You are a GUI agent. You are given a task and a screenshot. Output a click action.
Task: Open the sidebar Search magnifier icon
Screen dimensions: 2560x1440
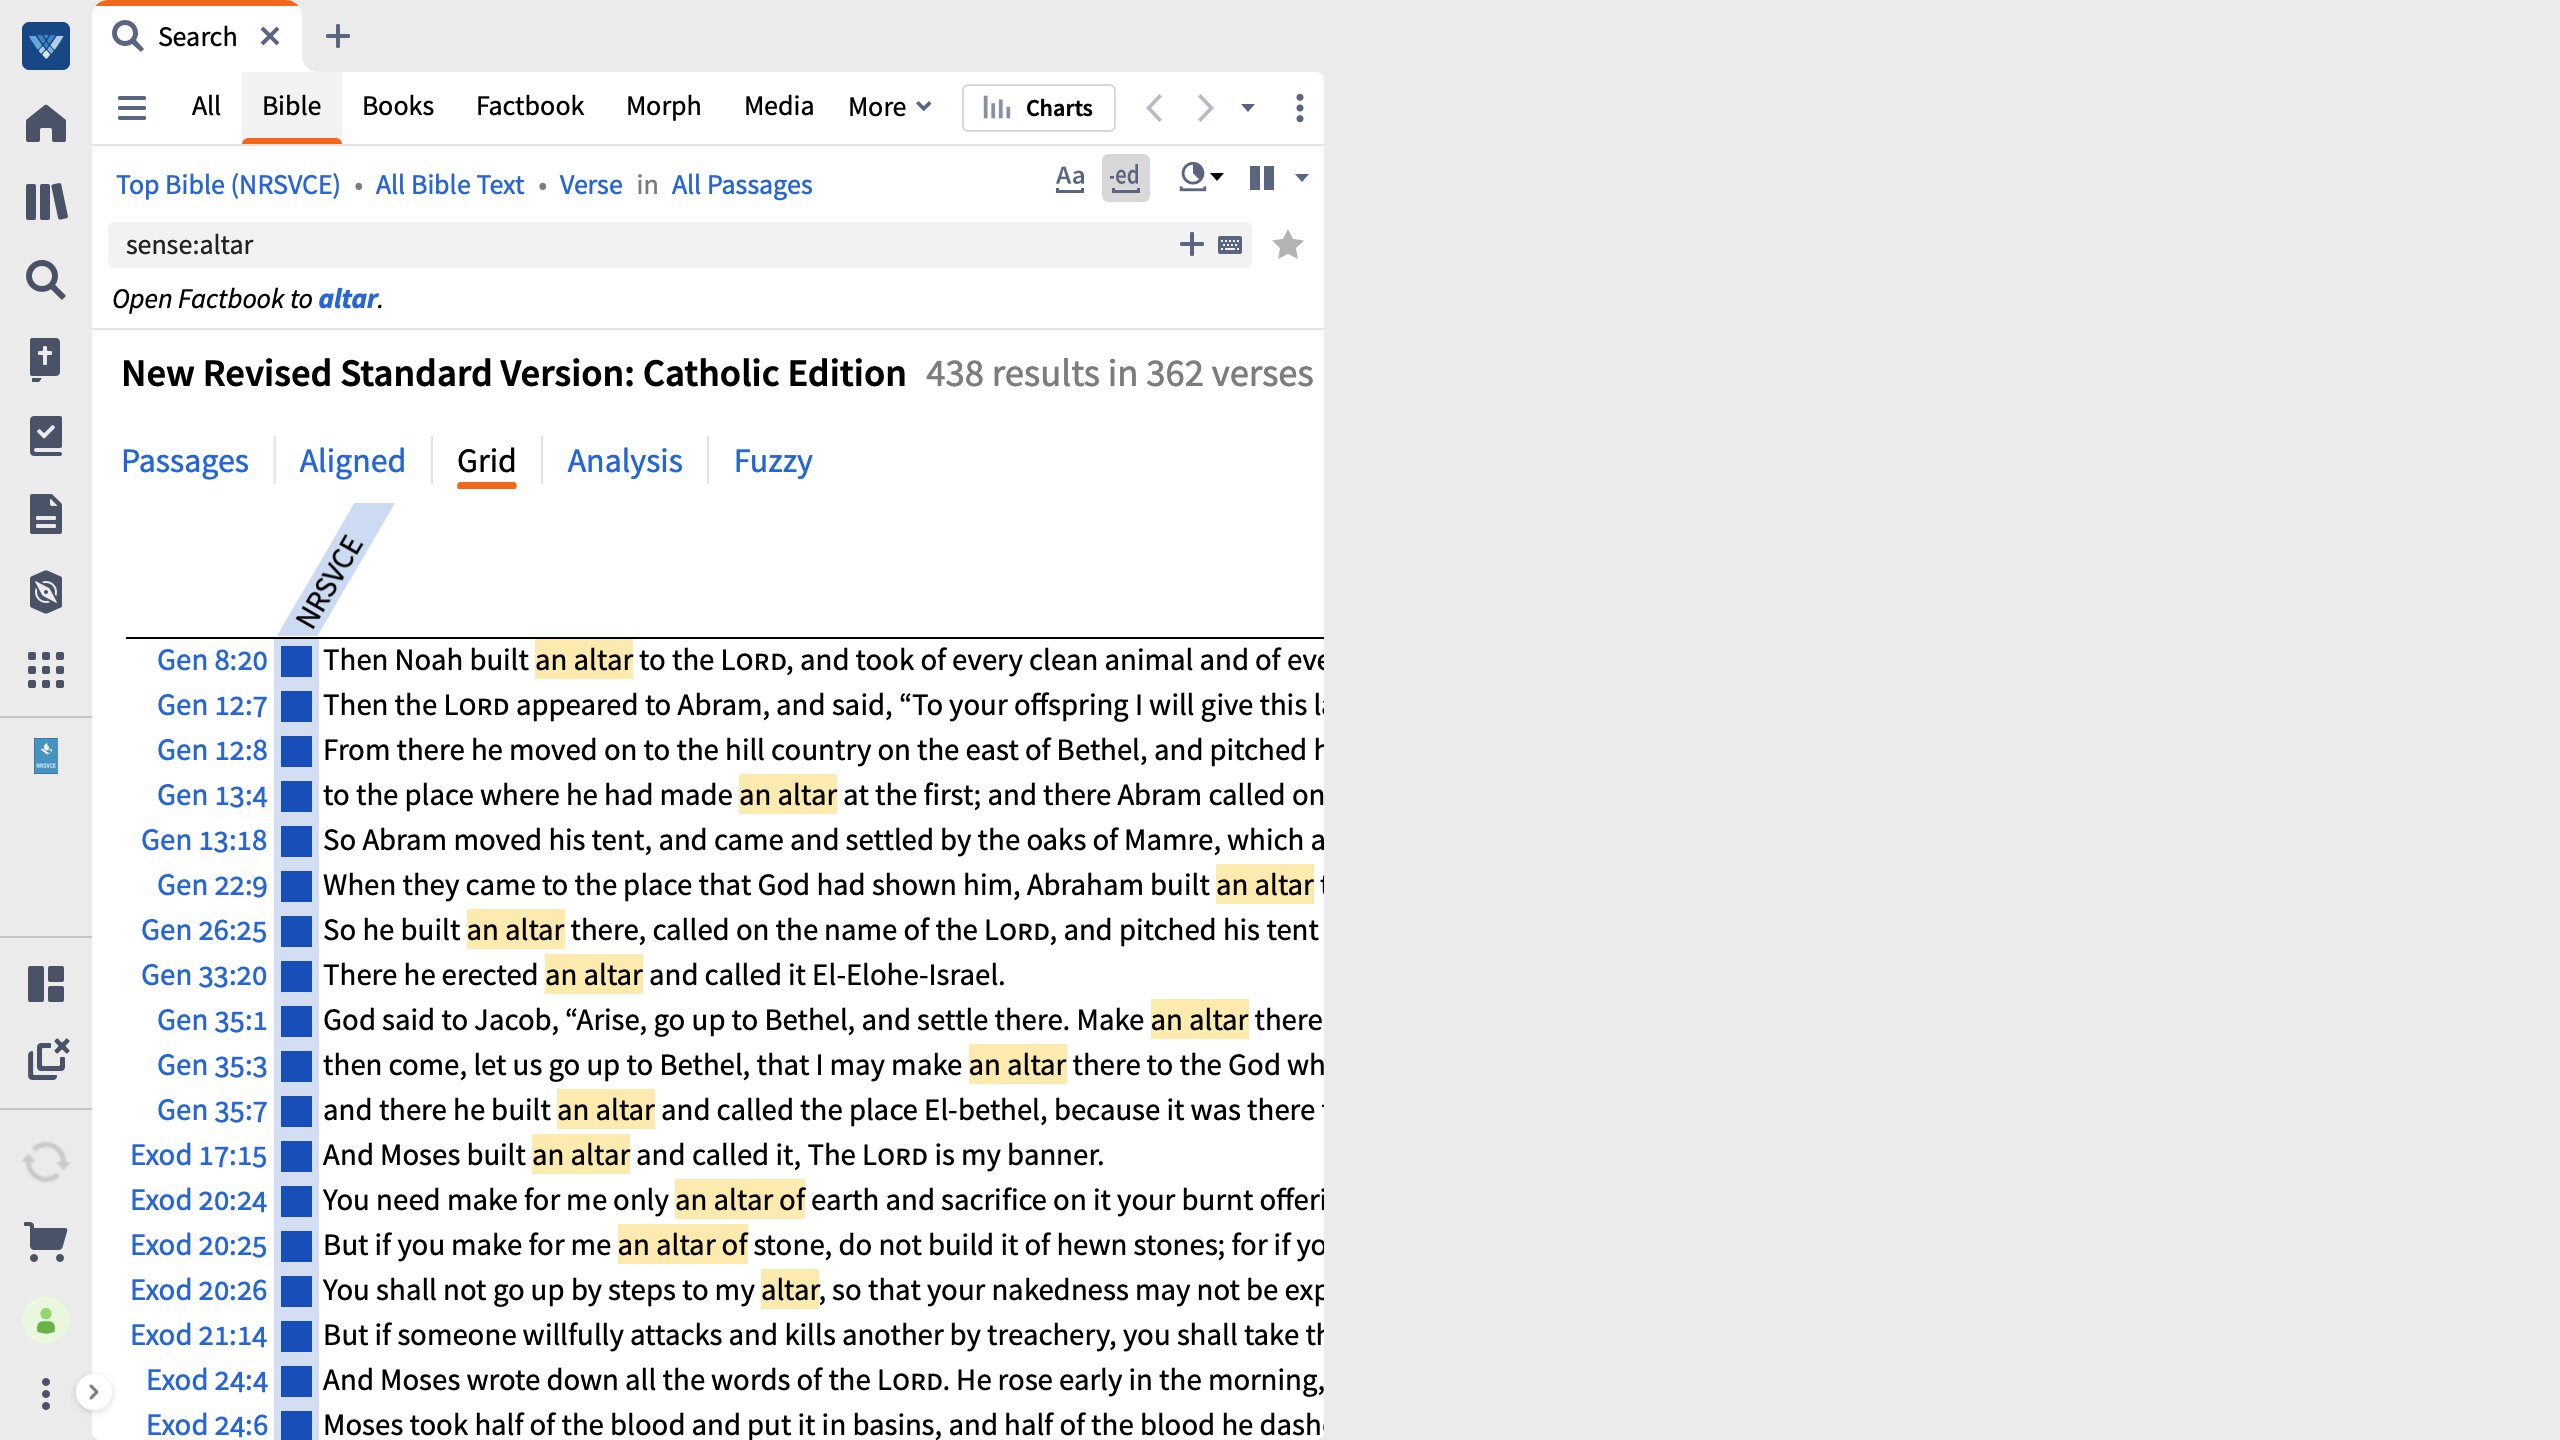[46, 280]
